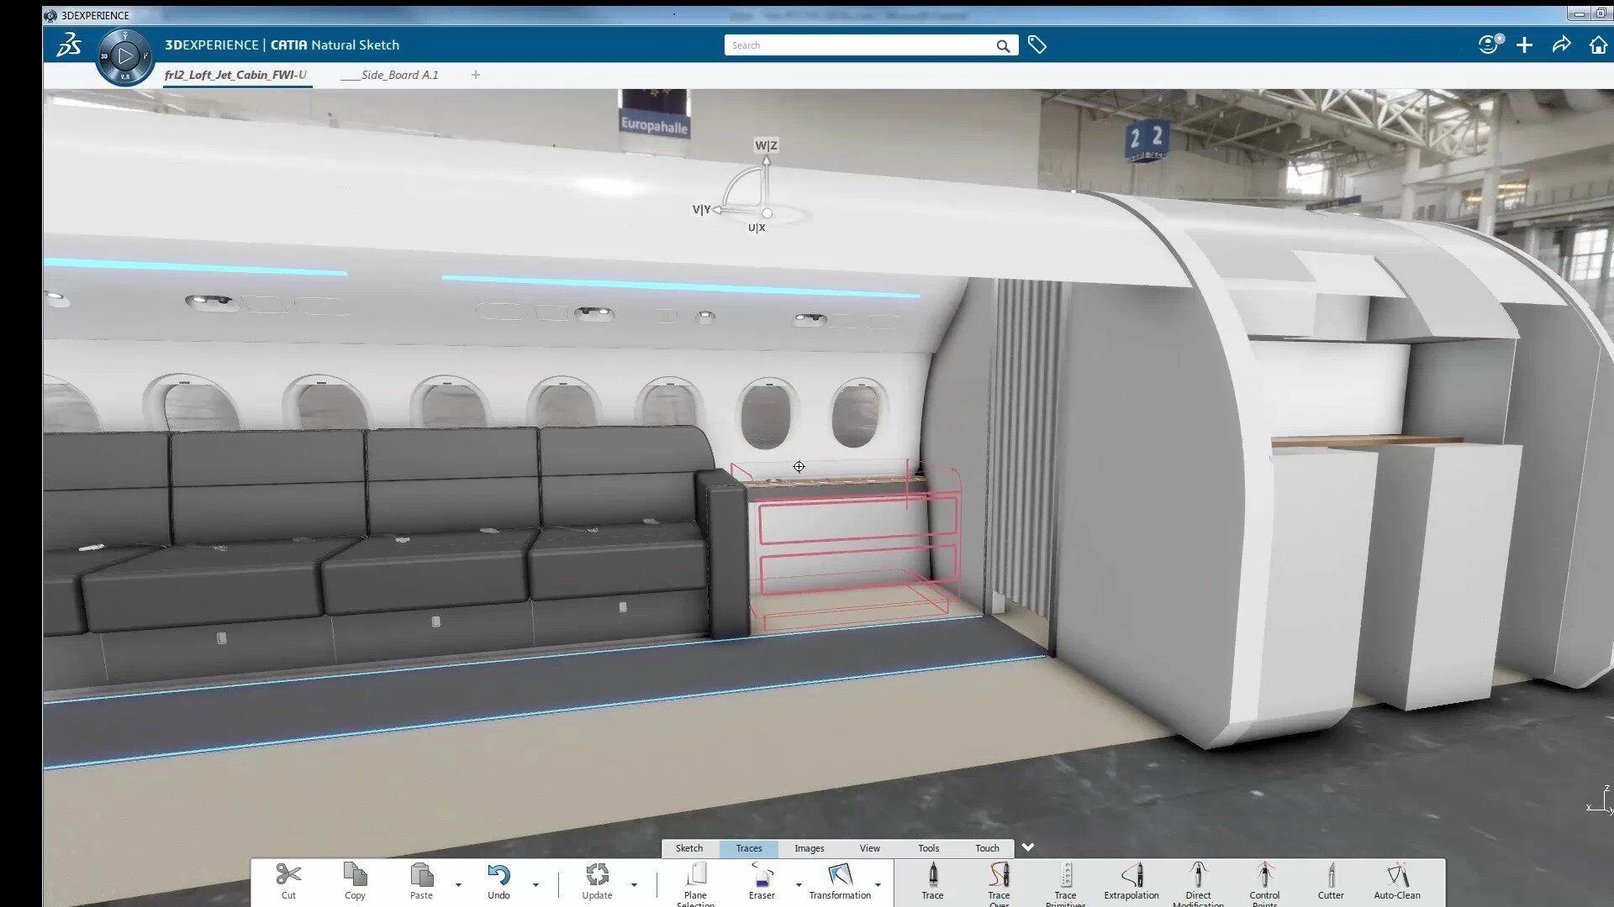Switch to the Images tab
Image resolution: width=1614 pixels, height=907 pixels.
pos(808,848)
